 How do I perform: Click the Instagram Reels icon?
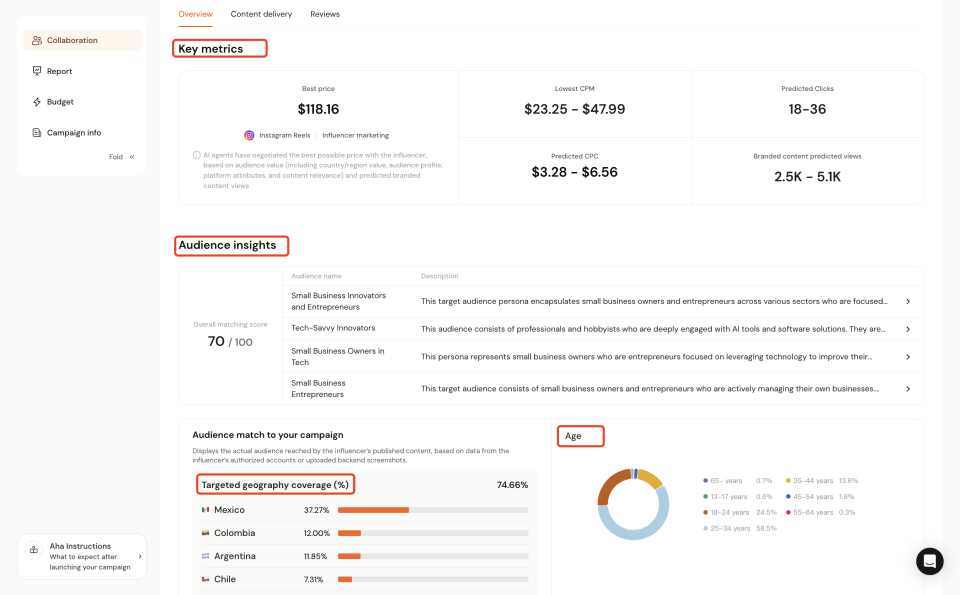coord(249,135)
